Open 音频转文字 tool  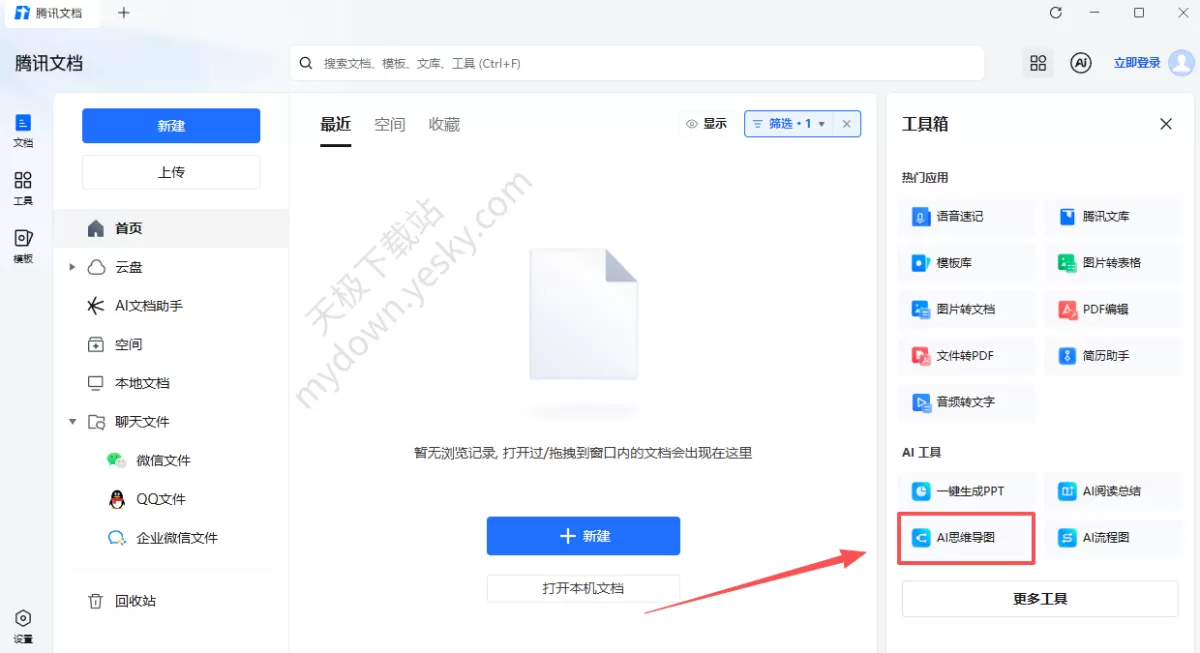(968, 402)
